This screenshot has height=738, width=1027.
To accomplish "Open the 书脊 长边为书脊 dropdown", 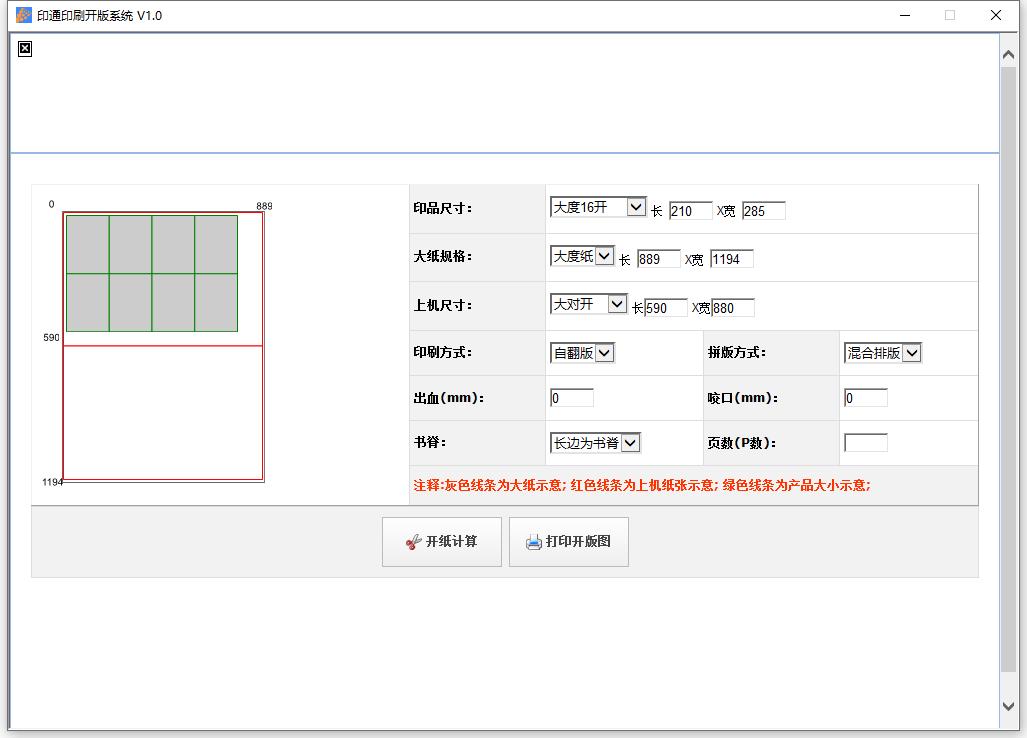I will coord(595,443).
